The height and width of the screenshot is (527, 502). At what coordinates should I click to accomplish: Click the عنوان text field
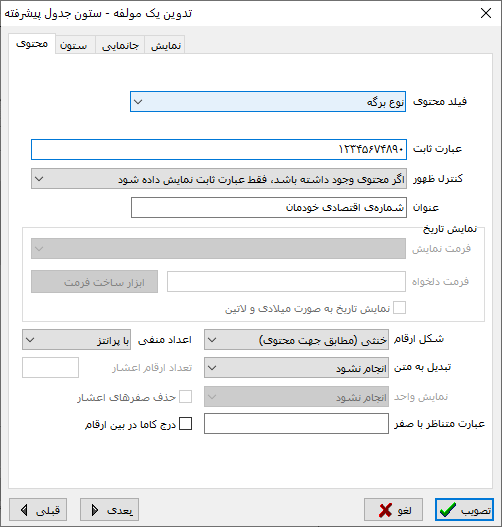269,208
